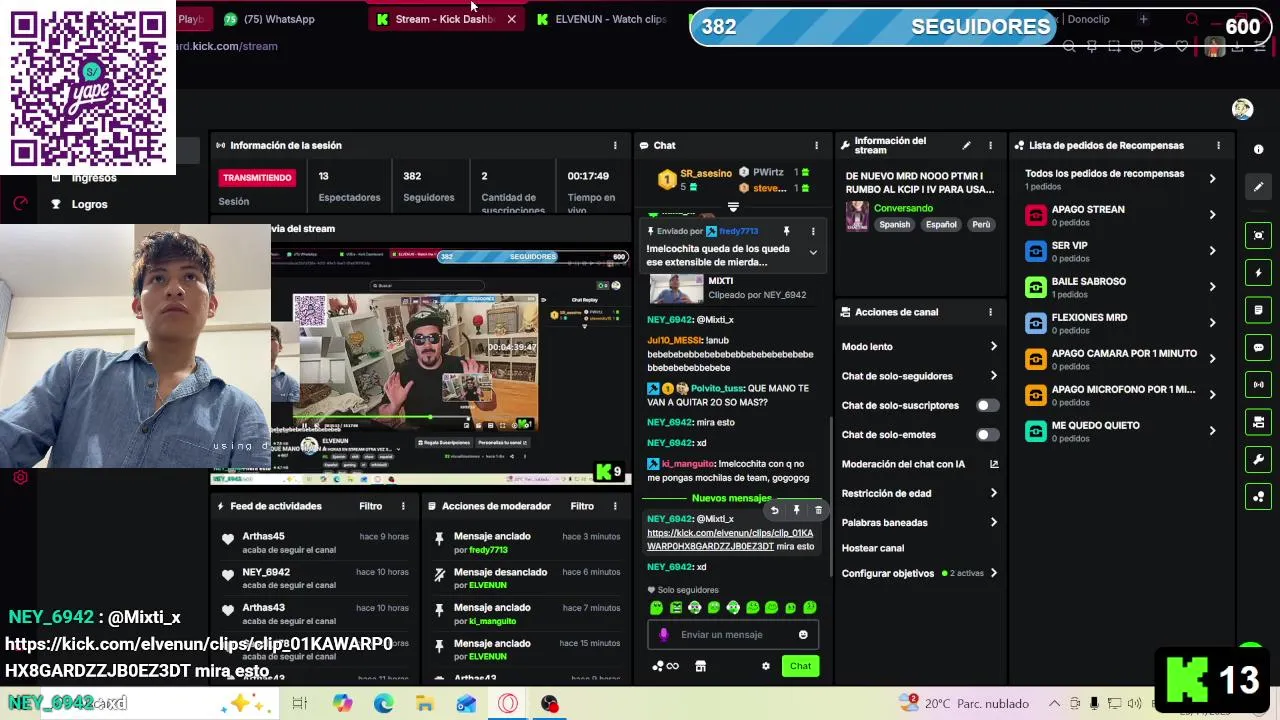Close the Stream - Kick Dashboard tab

coord(512,19)
